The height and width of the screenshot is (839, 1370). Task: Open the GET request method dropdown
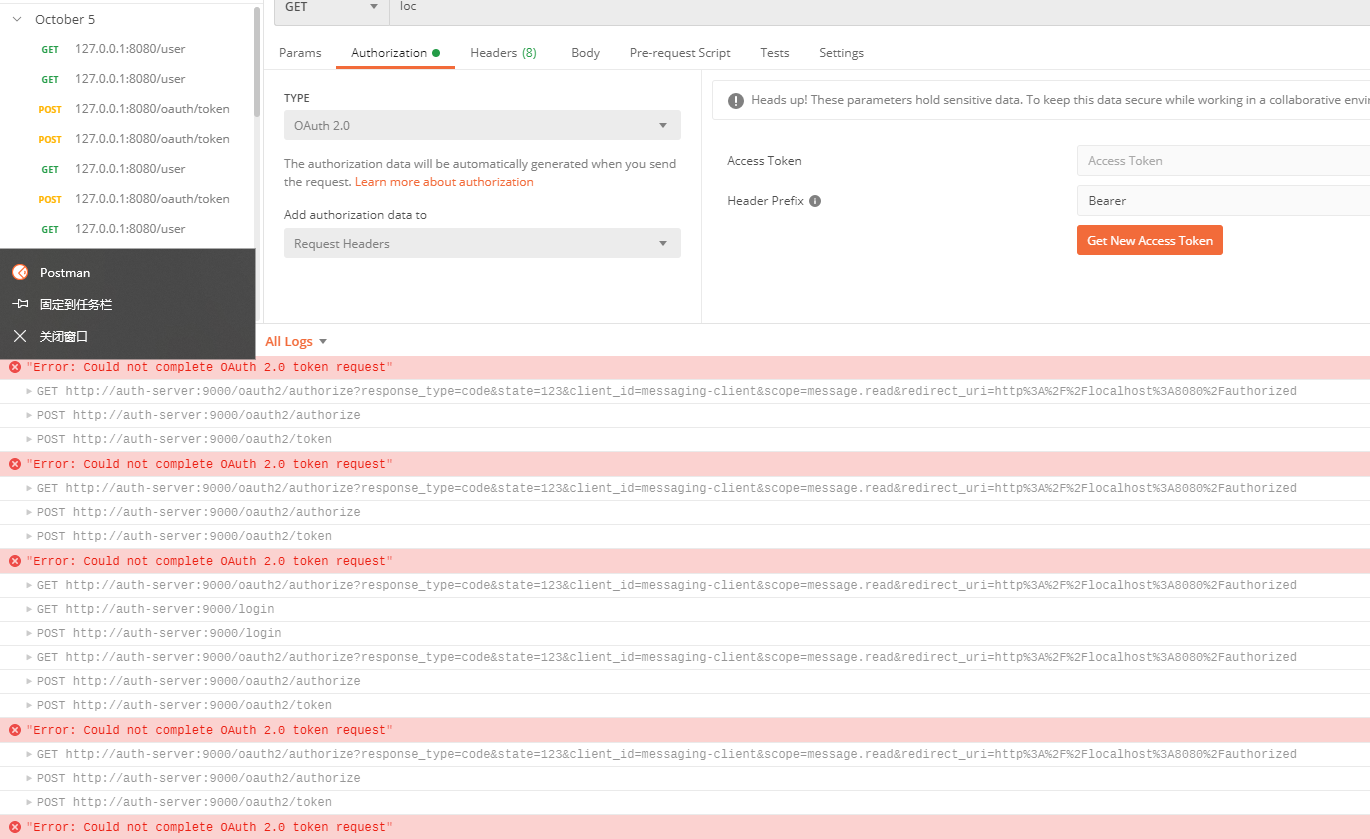pyautogui.click(x=373, y=8)
